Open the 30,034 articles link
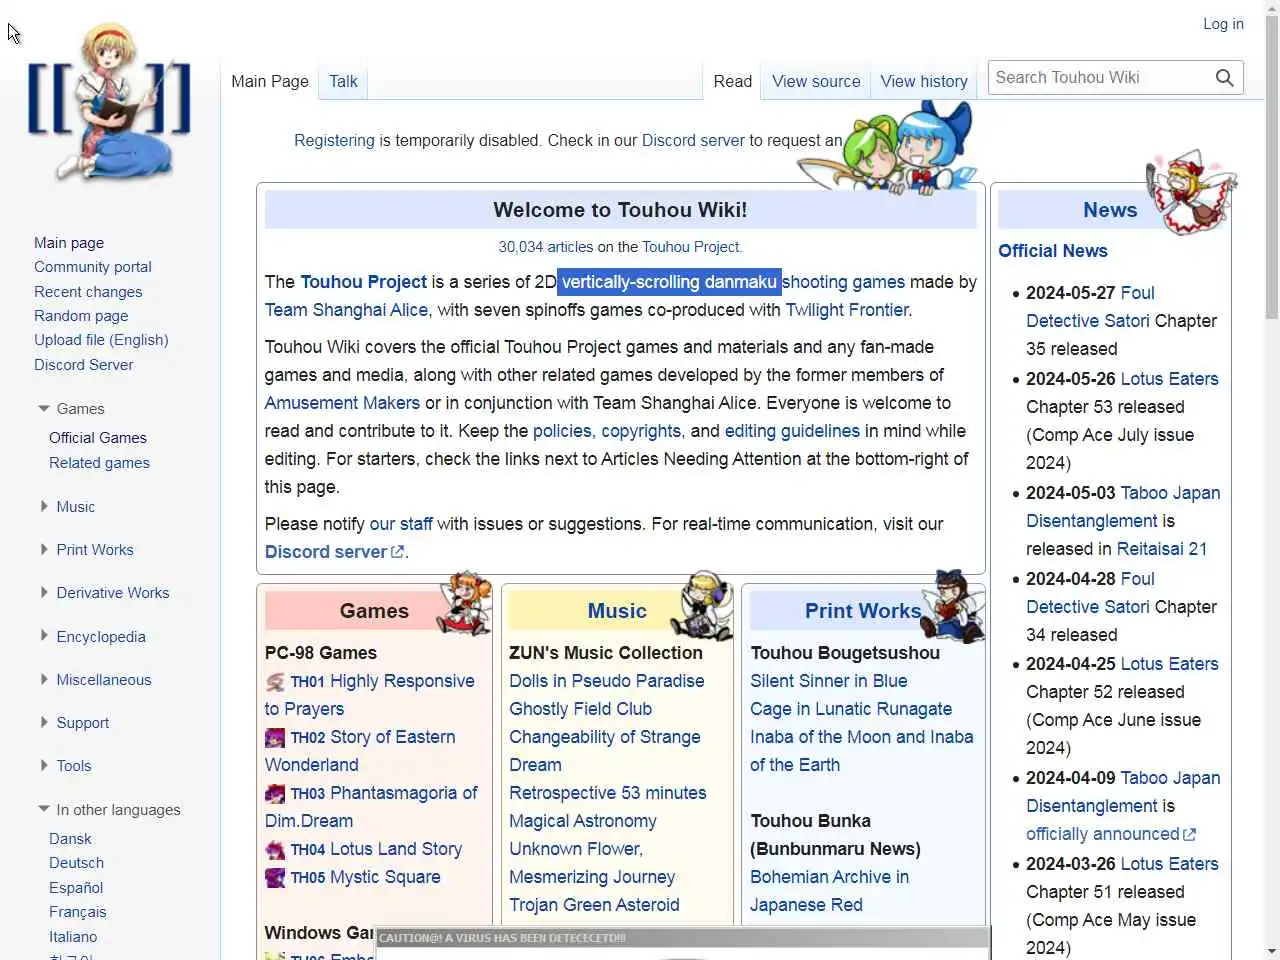1280x960 pixels. [546, 247]
